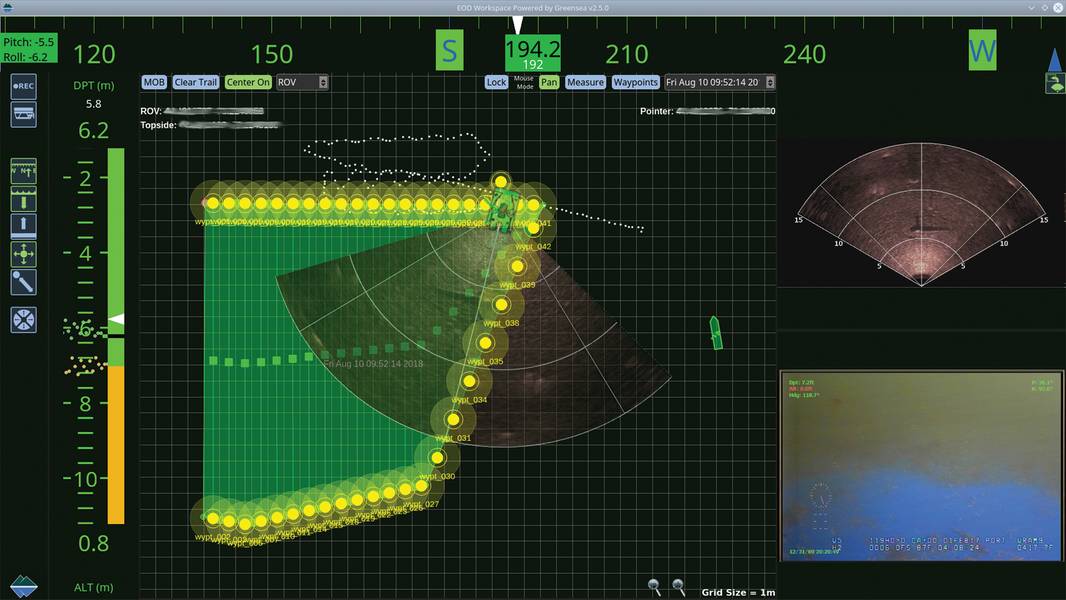
Task: Open the Waypoints menu
Action: [635, 82]
